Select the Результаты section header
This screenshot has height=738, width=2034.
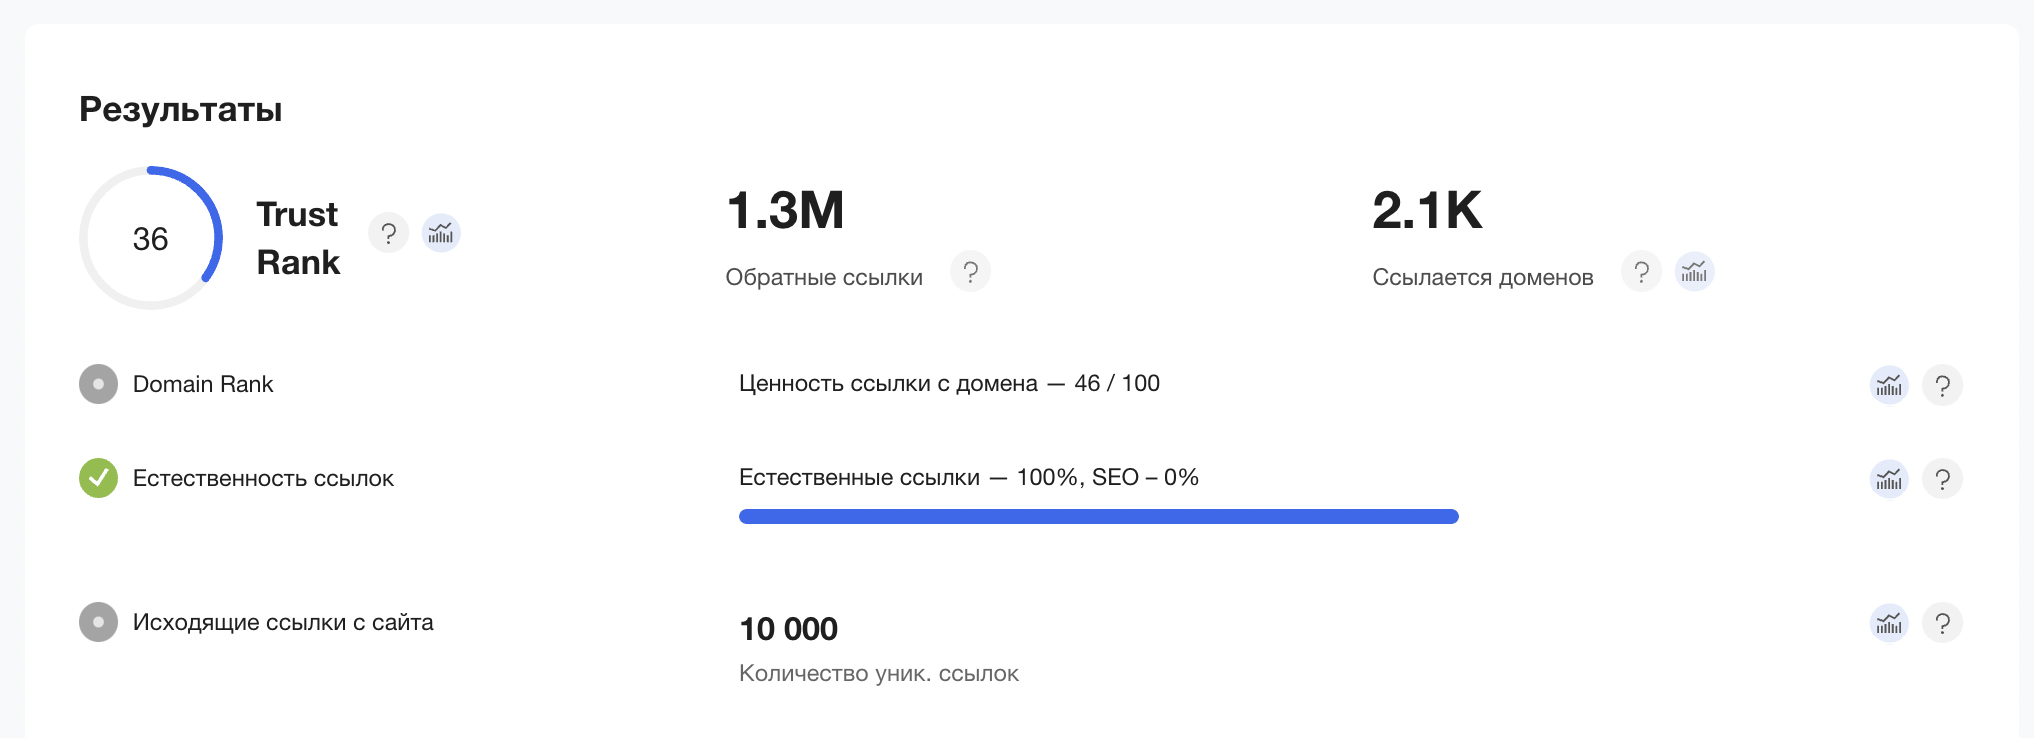pos(181,110)
